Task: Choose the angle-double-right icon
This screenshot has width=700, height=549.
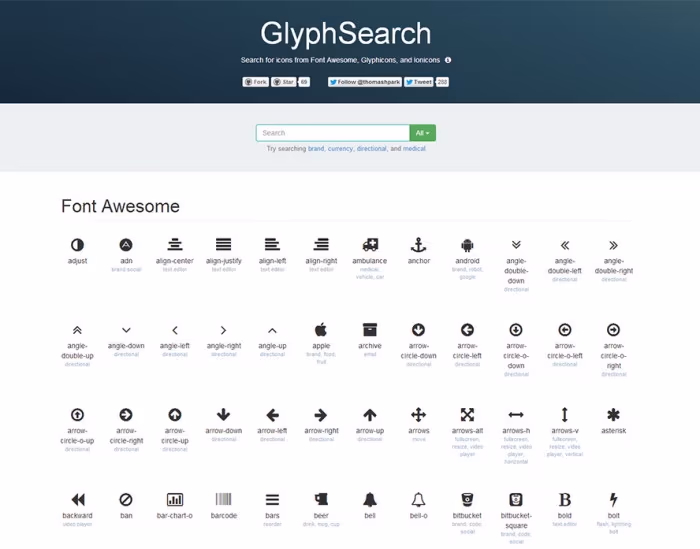Action: 613,245
